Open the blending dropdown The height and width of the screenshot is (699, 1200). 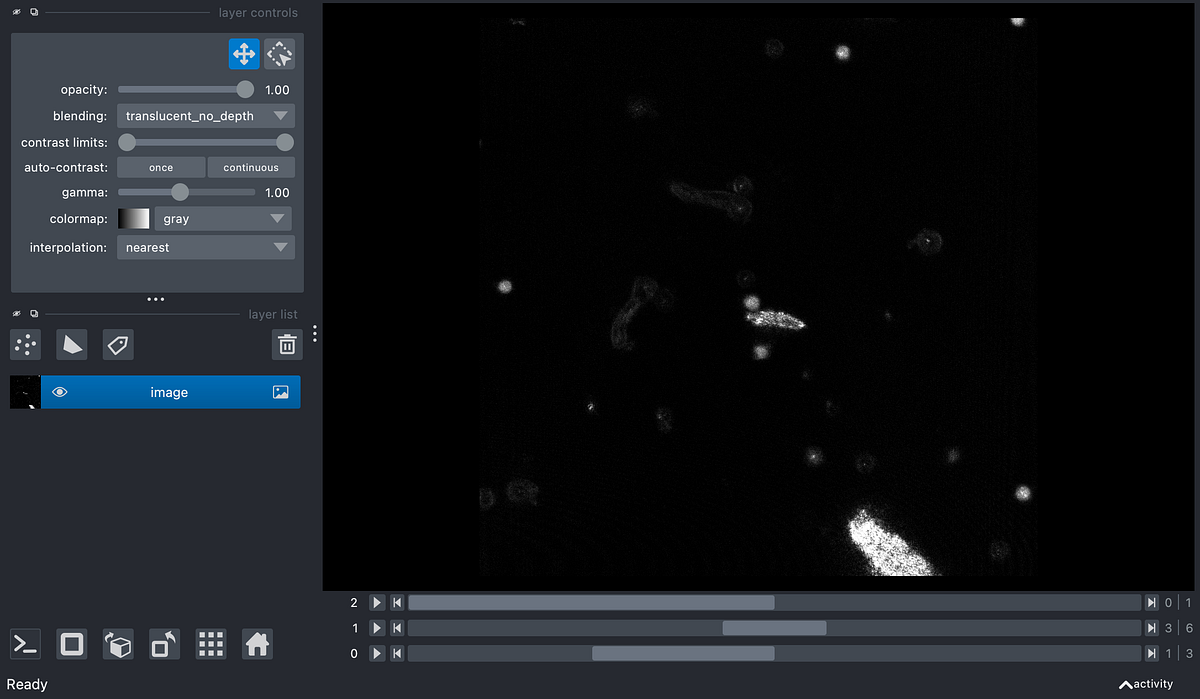(205, 115)
